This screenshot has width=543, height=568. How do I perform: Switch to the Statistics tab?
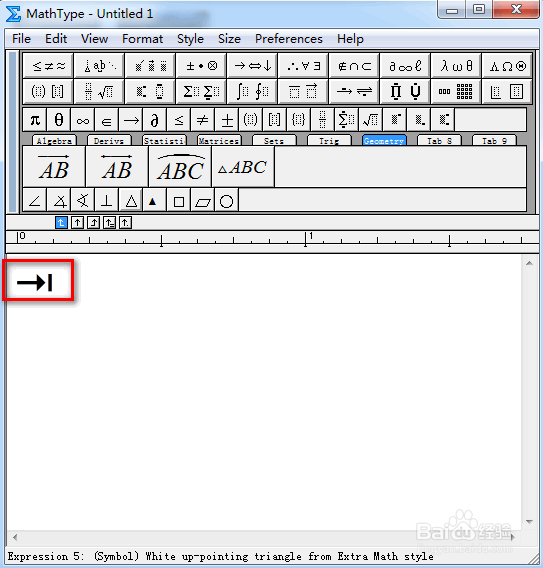[x=164, y=141]
